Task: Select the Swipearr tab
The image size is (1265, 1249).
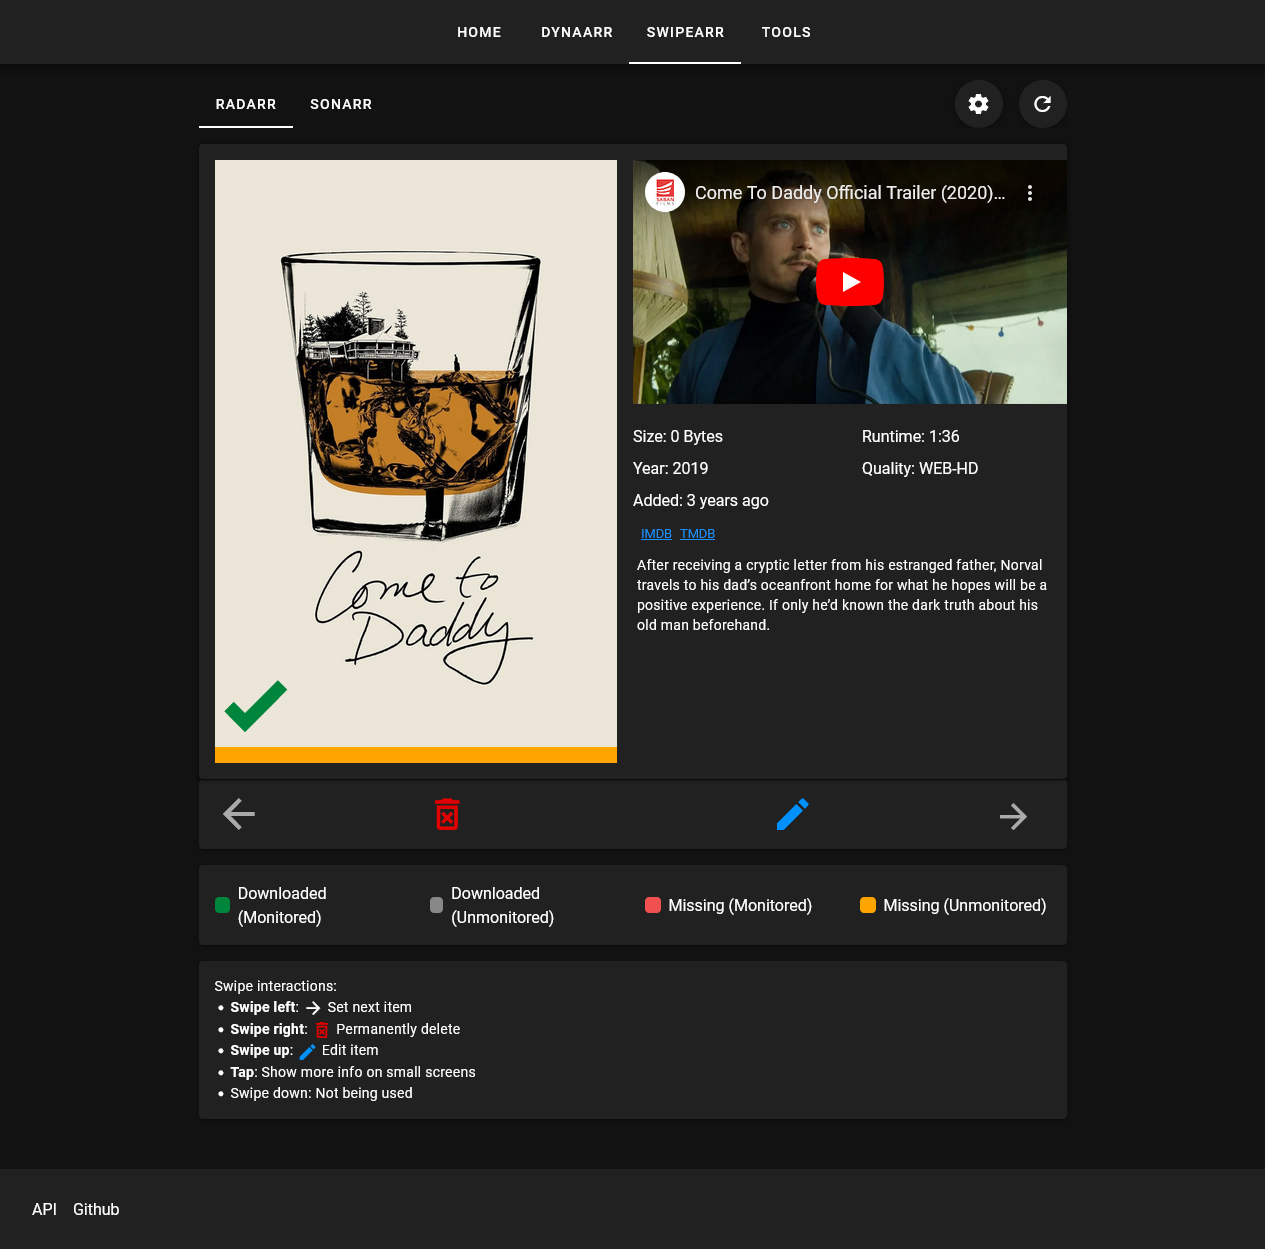Action: [x=685, y=32]
